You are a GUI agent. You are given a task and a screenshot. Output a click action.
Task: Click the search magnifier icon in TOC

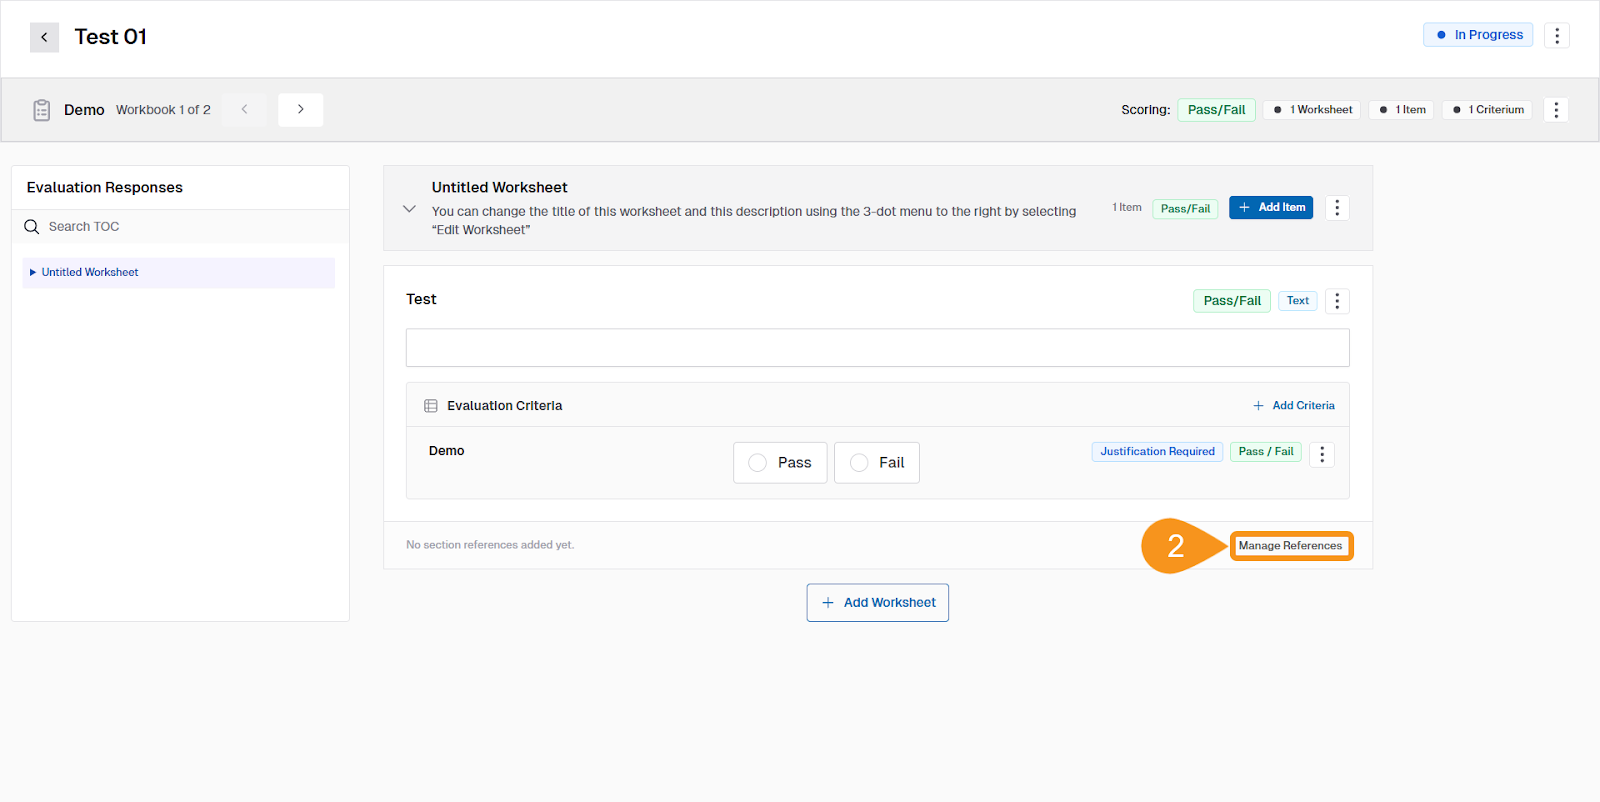click(x=32, y=227)
